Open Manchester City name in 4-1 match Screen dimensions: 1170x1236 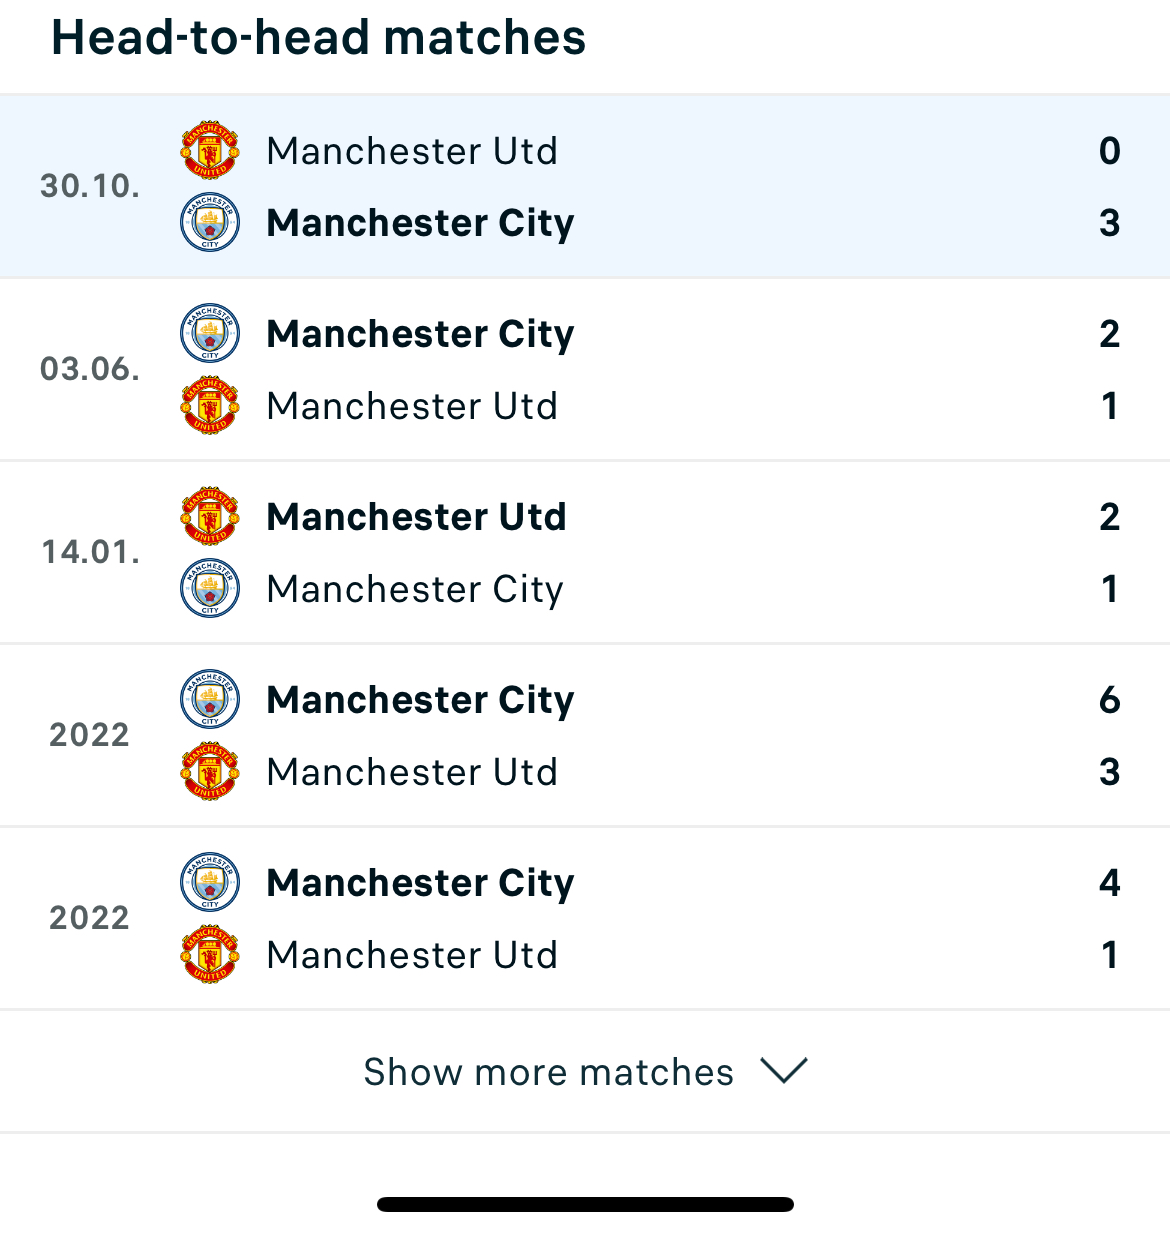420,883
